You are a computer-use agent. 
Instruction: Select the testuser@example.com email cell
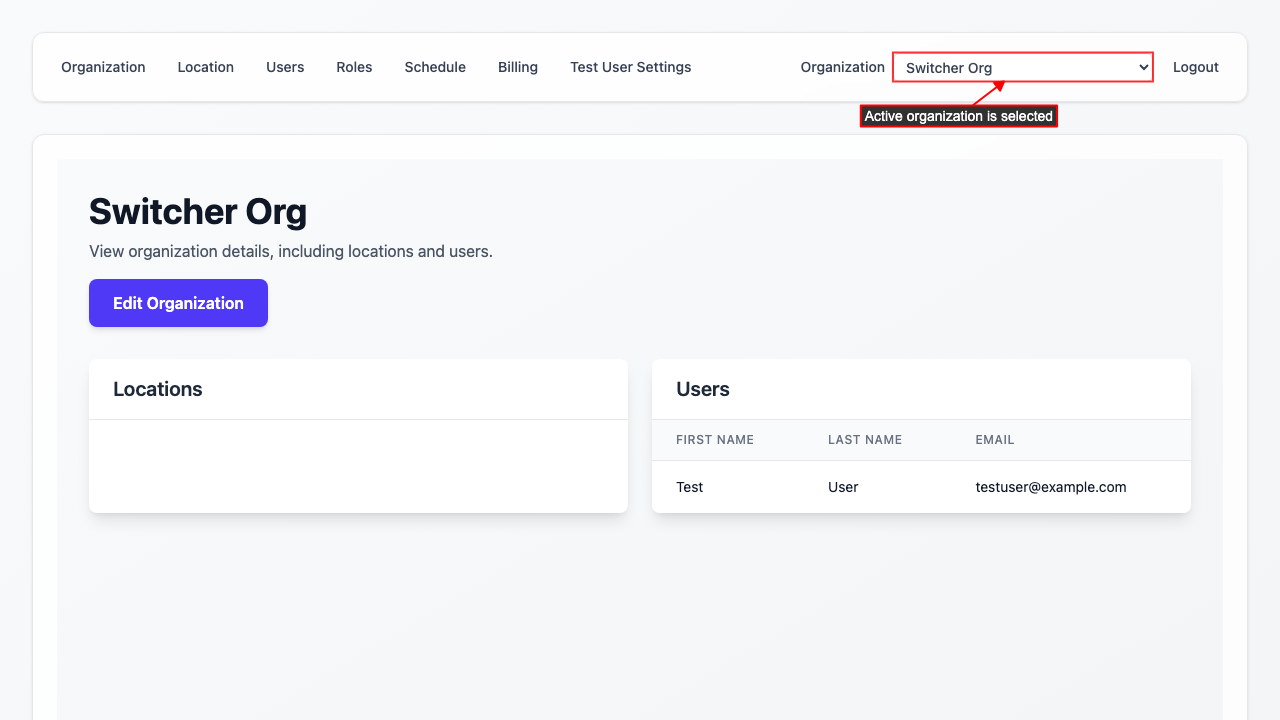1051,487
